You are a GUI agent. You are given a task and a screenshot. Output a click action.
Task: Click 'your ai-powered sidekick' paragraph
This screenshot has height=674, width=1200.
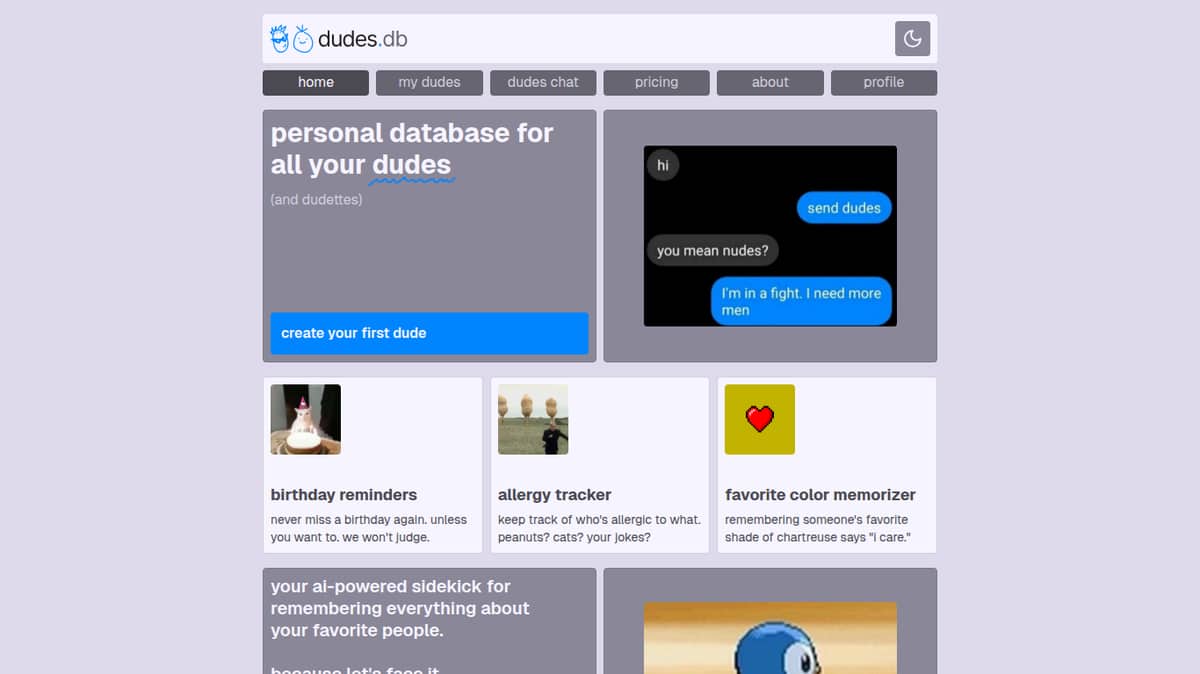400,608
